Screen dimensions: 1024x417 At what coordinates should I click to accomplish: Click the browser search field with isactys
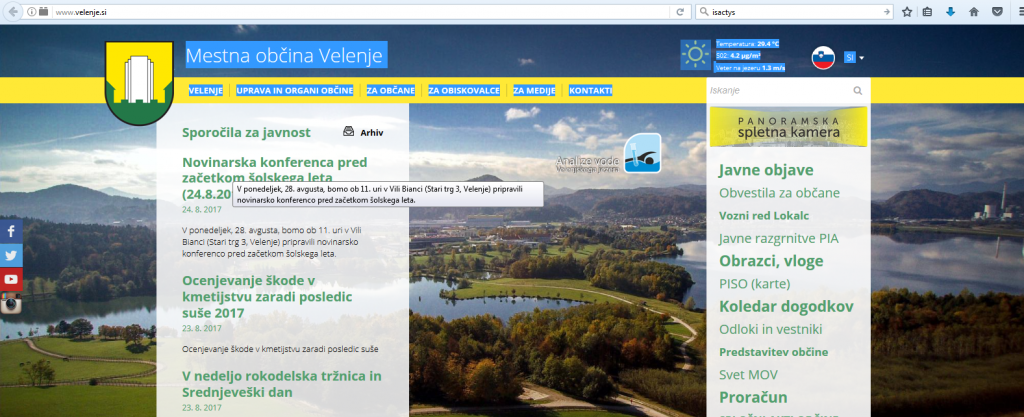[x=795, y=12]
